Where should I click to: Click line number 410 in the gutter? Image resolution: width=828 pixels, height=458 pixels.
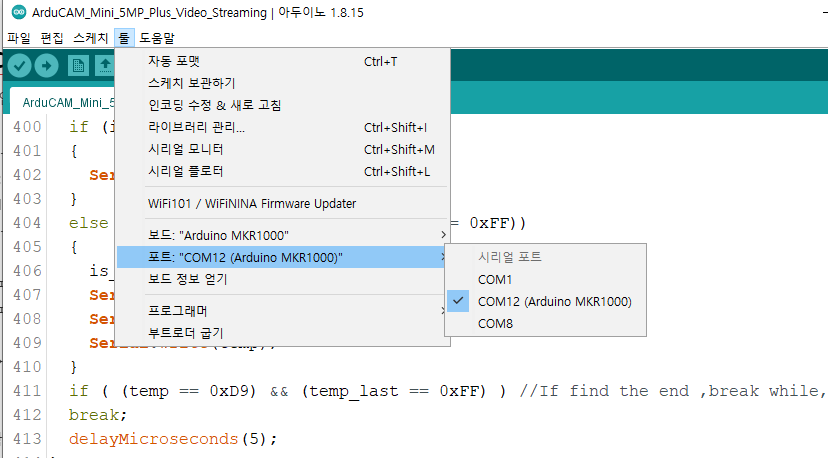(27, 367)
